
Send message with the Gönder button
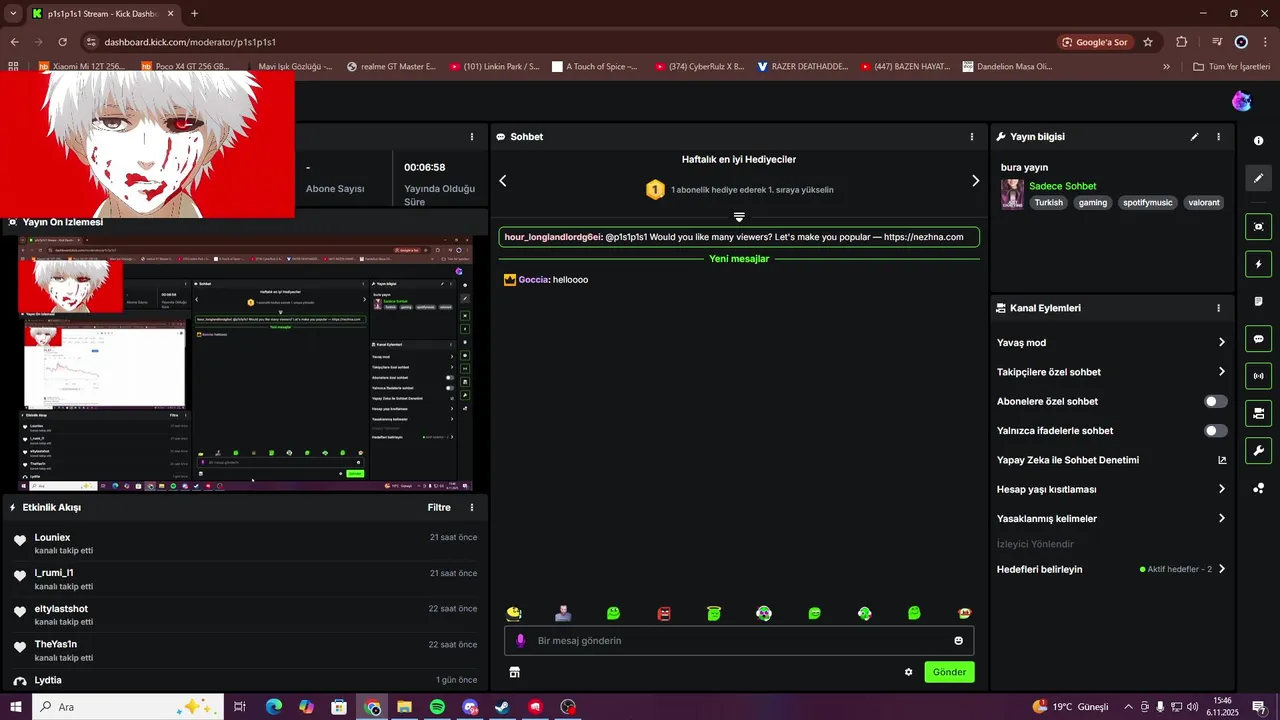pos(949,672)
